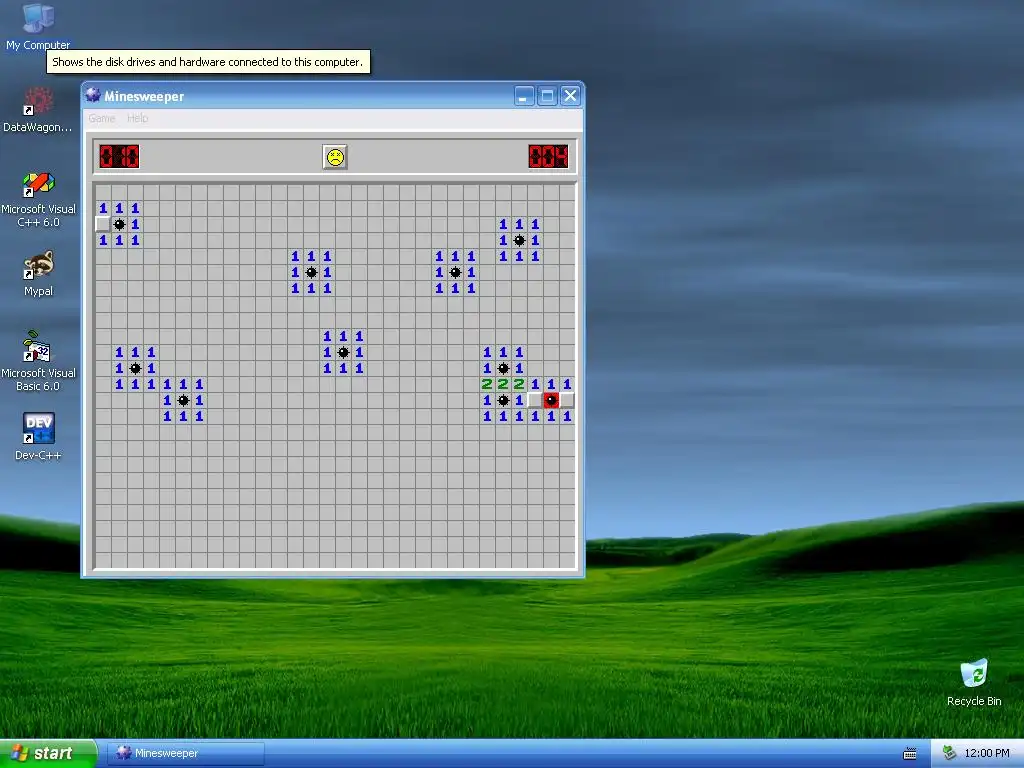The height and width of the screenshot is (768, 1024).
Task: Select the Mypal browser shortcut
Action: click(x=38, y=273)
